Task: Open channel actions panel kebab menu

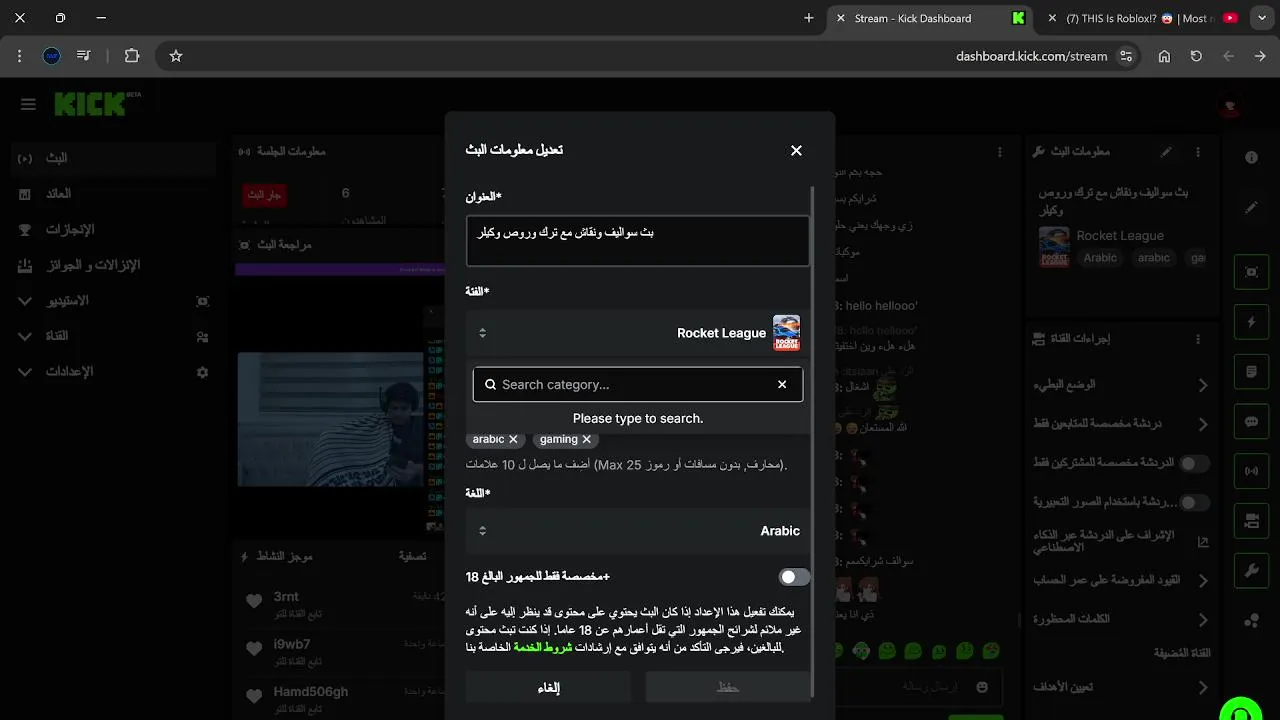Action: coord(1198,340)
